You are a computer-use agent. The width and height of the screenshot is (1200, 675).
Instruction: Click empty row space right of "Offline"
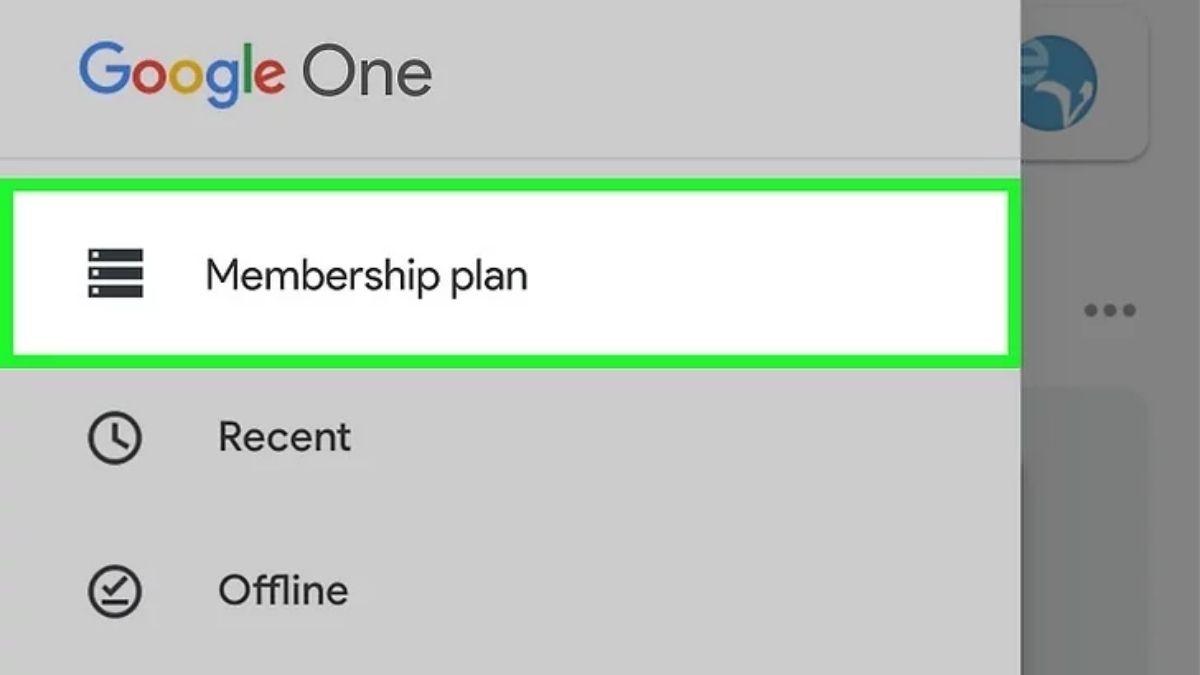(x=680, y=591)
